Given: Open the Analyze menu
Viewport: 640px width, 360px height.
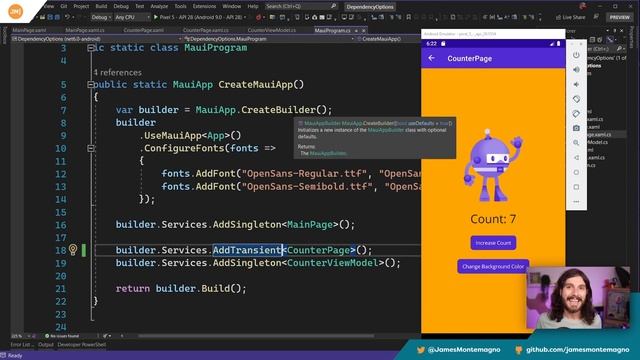Looking at the screenshot, I should [159, 6].
